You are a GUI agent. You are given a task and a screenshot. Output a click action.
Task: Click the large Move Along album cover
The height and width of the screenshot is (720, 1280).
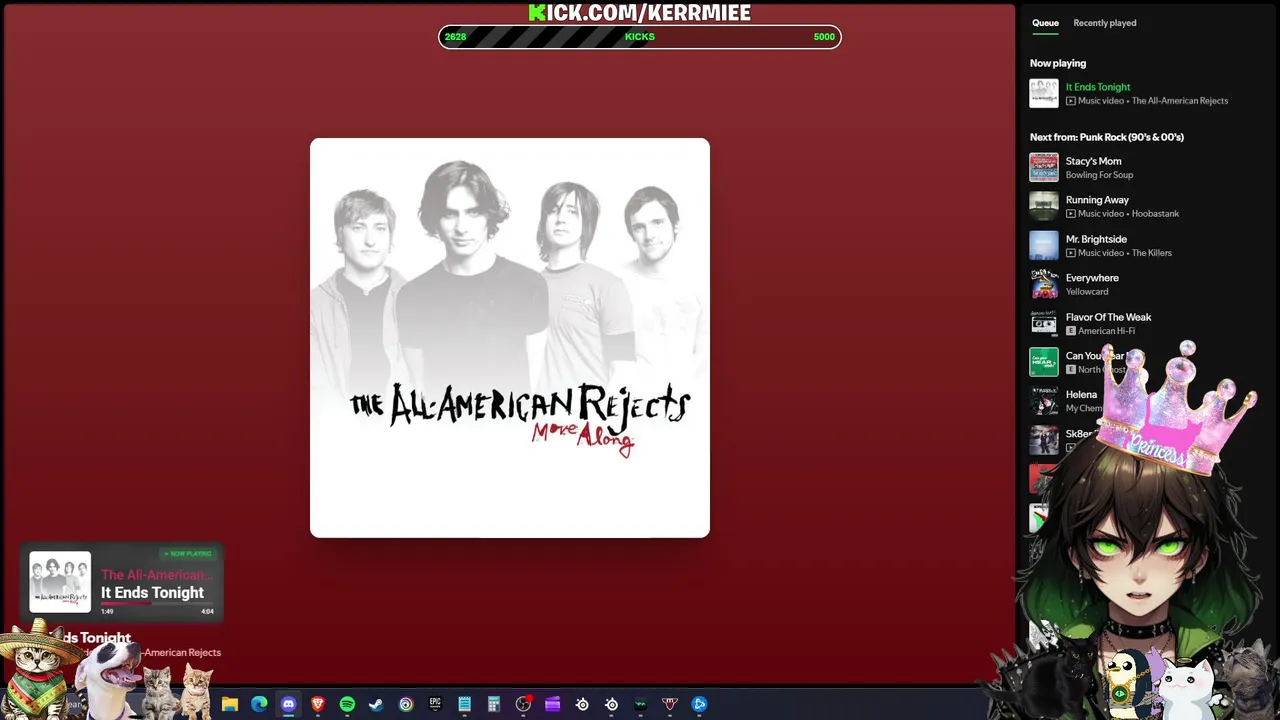tap(510, 338)
